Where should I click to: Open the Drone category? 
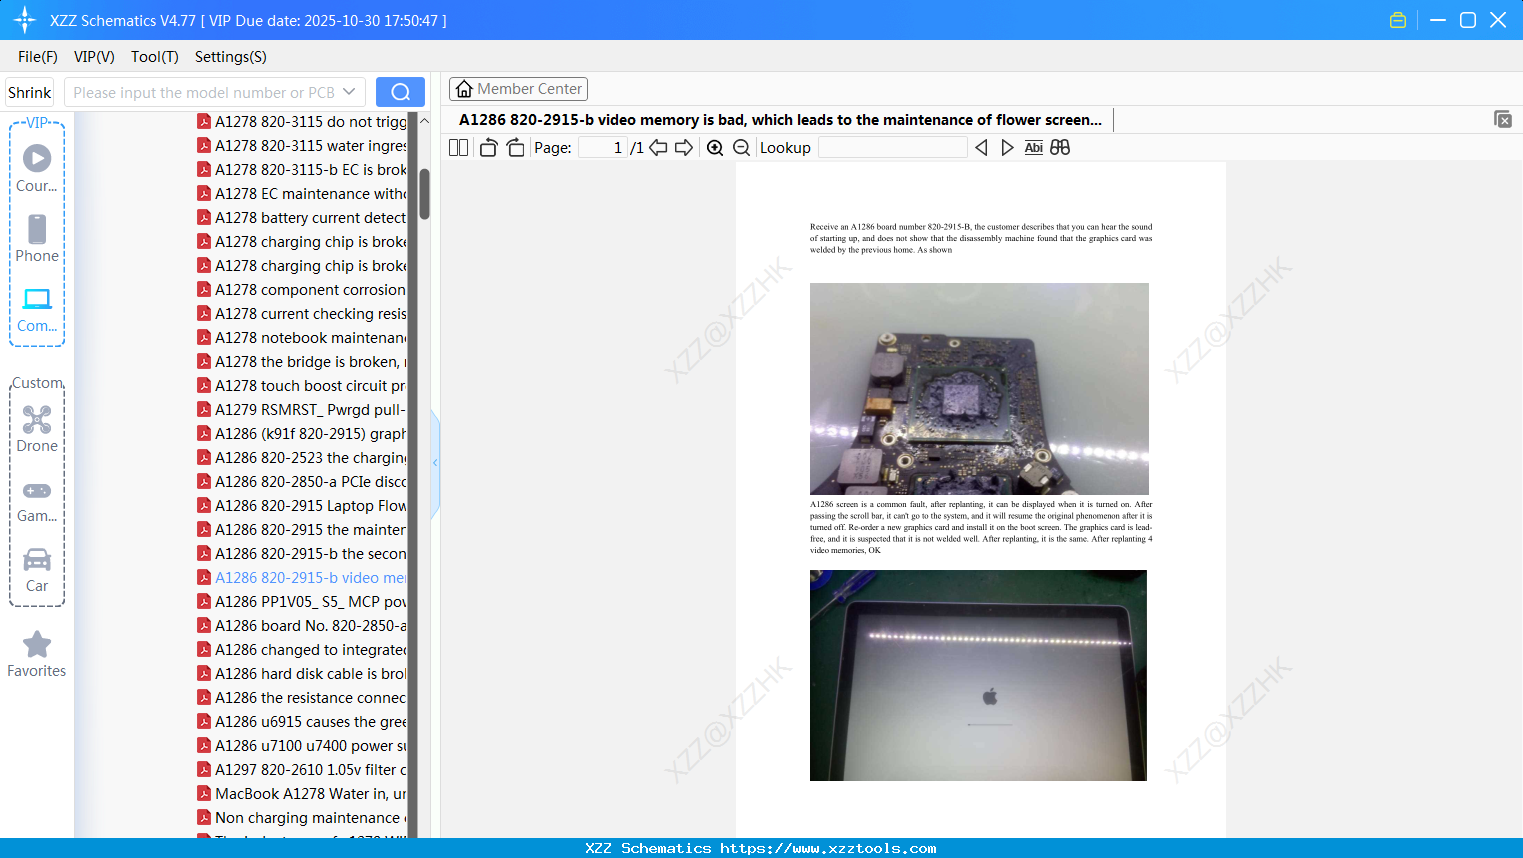(x=37, y=429)
